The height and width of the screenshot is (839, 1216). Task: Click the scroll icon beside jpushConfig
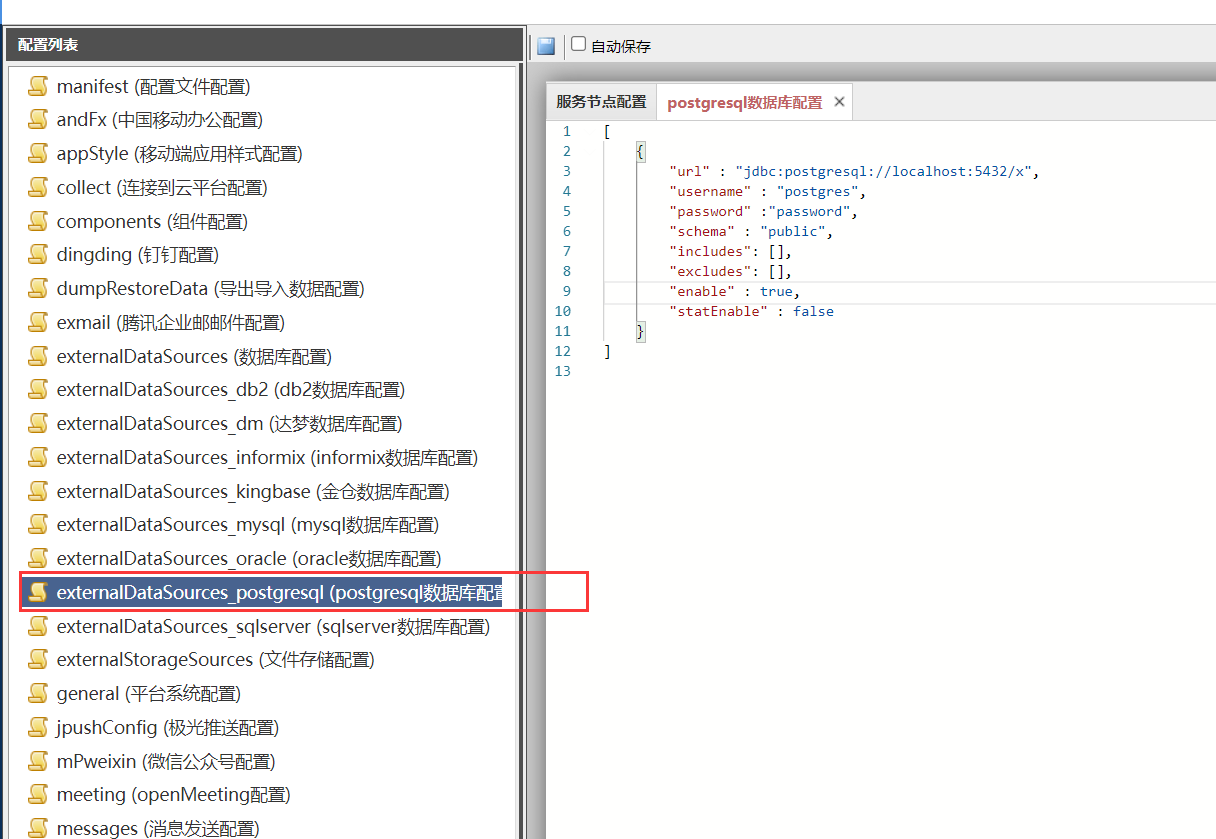tap(38, 728)
